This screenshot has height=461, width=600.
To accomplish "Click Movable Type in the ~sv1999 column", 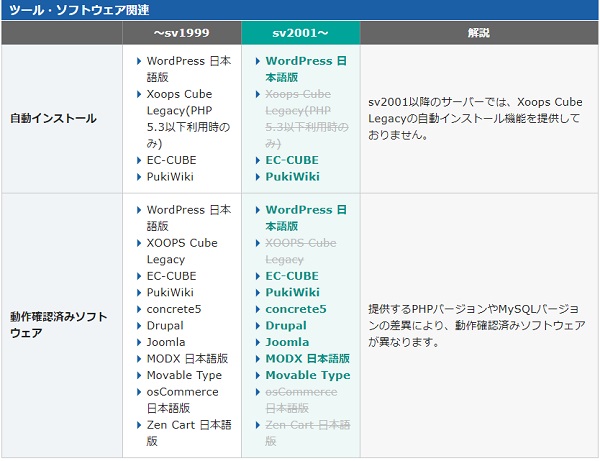I will (x=184, y=375).
